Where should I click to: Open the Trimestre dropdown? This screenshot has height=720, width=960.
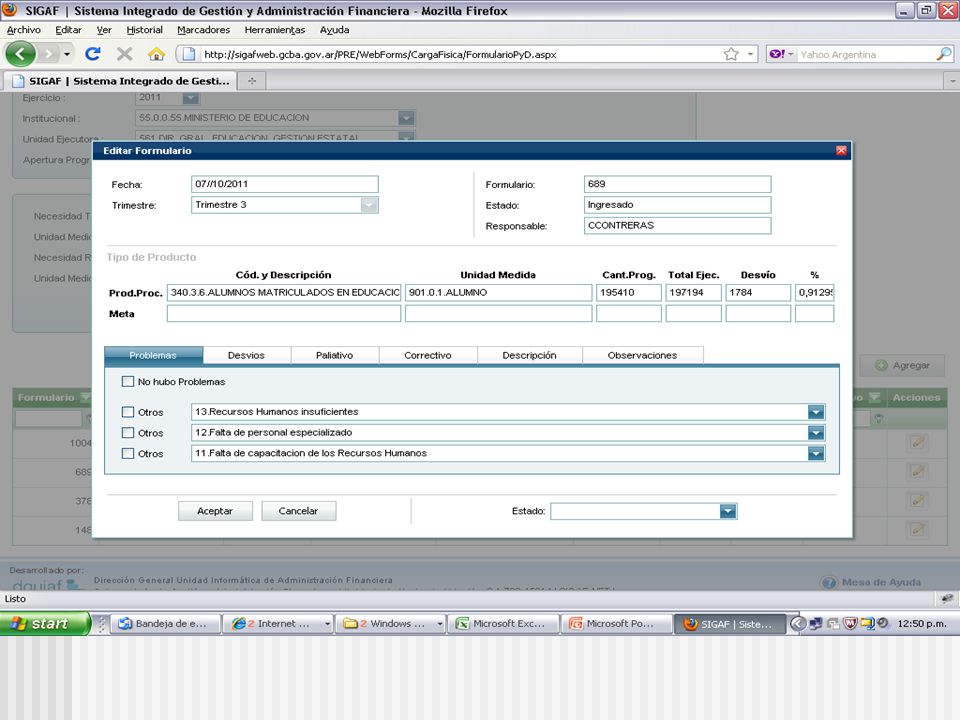click(369, 205)
